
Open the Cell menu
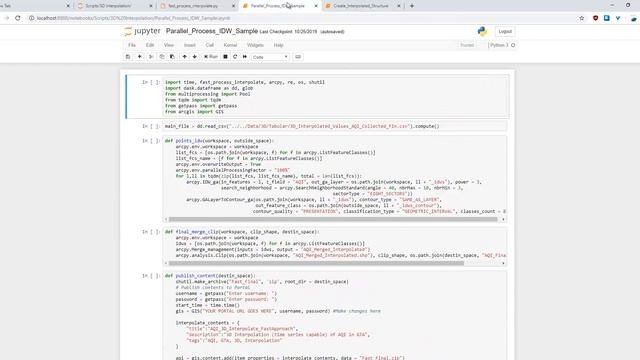click(x=209, y=45)
